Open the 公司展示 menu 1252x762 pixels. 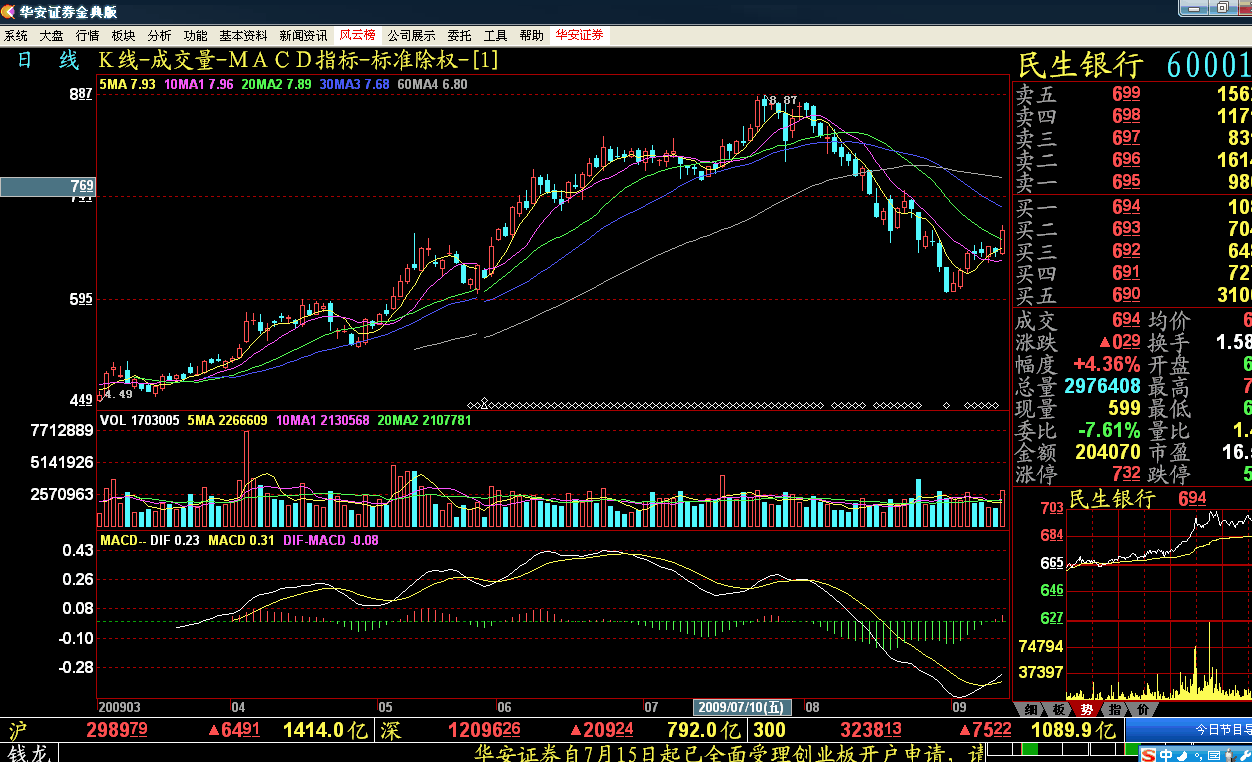pos(412,35)
